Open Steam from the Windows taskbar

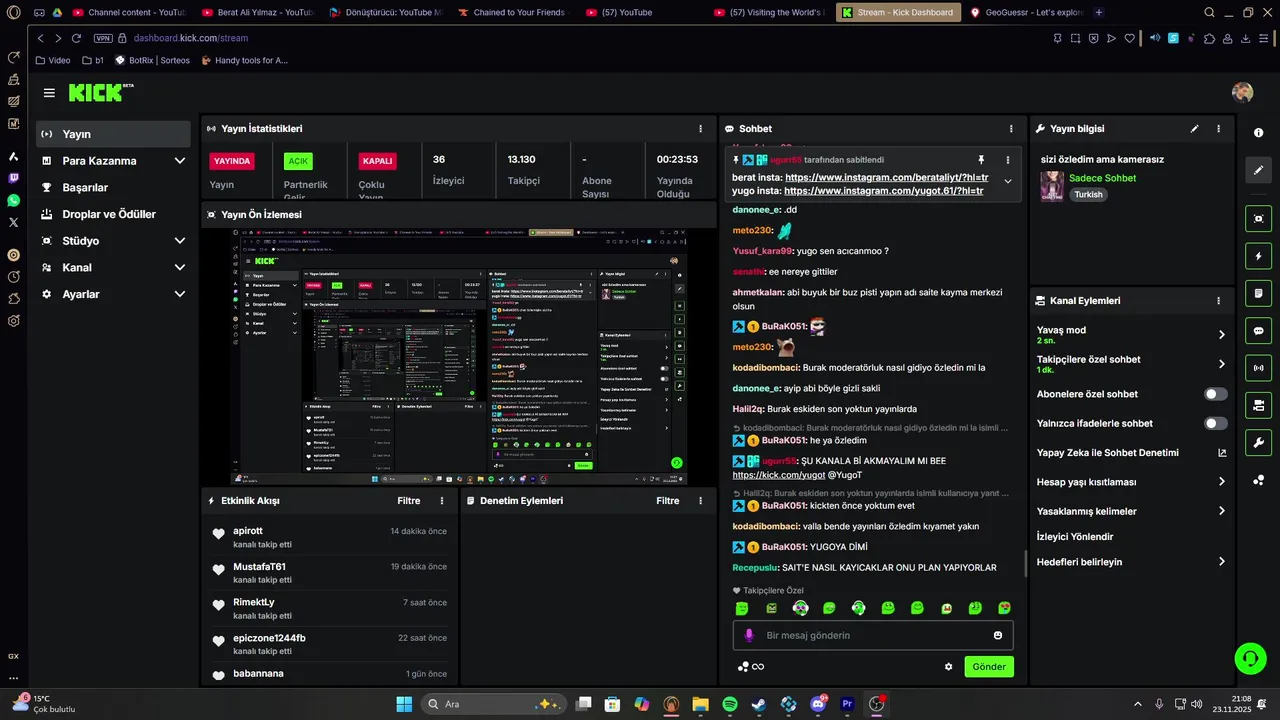click(x=759, y=704)
